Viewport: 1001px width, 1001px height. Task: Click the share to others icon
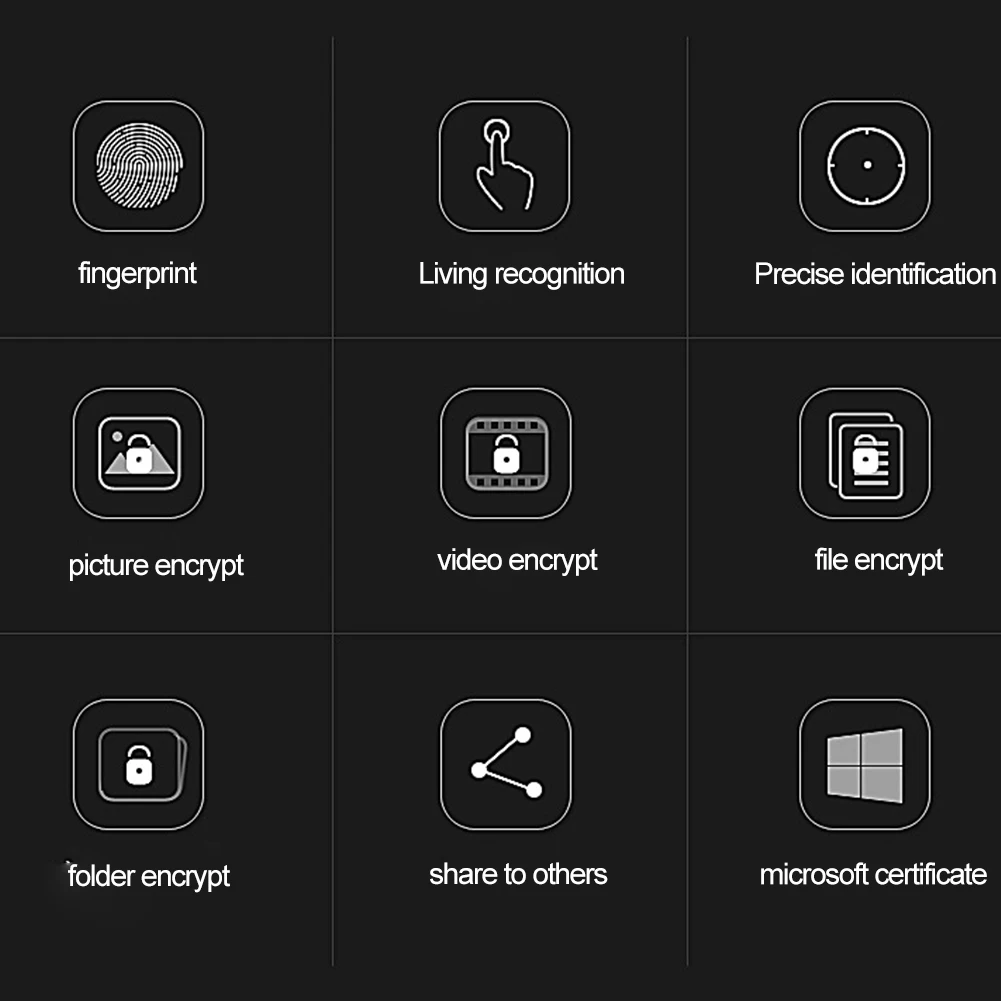(x=506, y=764)
